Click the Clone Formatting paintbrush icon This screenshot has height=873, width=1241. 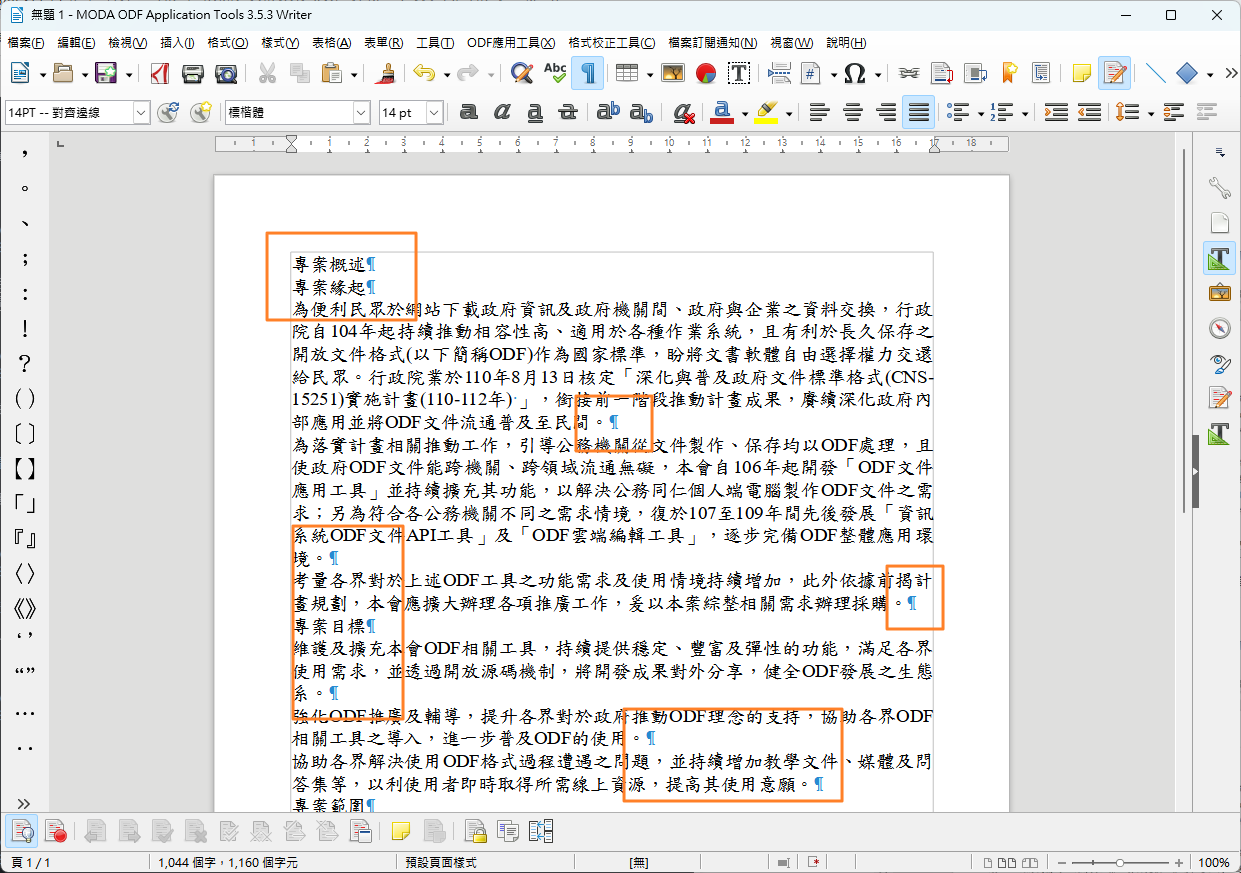388,73
